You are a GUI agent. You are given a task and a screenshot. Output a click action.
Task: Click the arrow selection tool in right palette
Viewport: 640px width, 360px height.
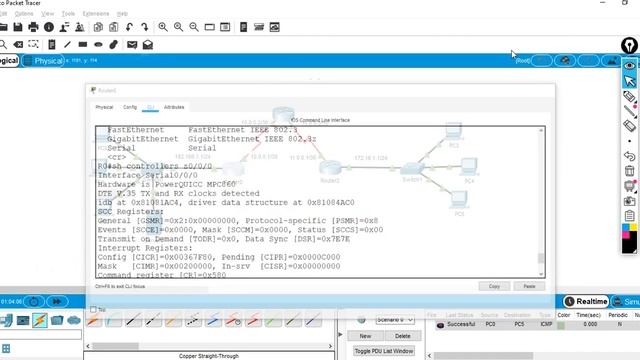point(630,81)
